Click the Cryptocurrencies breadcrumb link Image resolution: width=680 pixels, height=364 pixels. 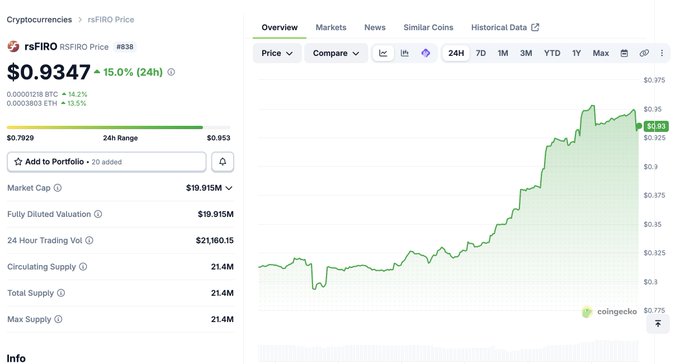pos(39,20)
